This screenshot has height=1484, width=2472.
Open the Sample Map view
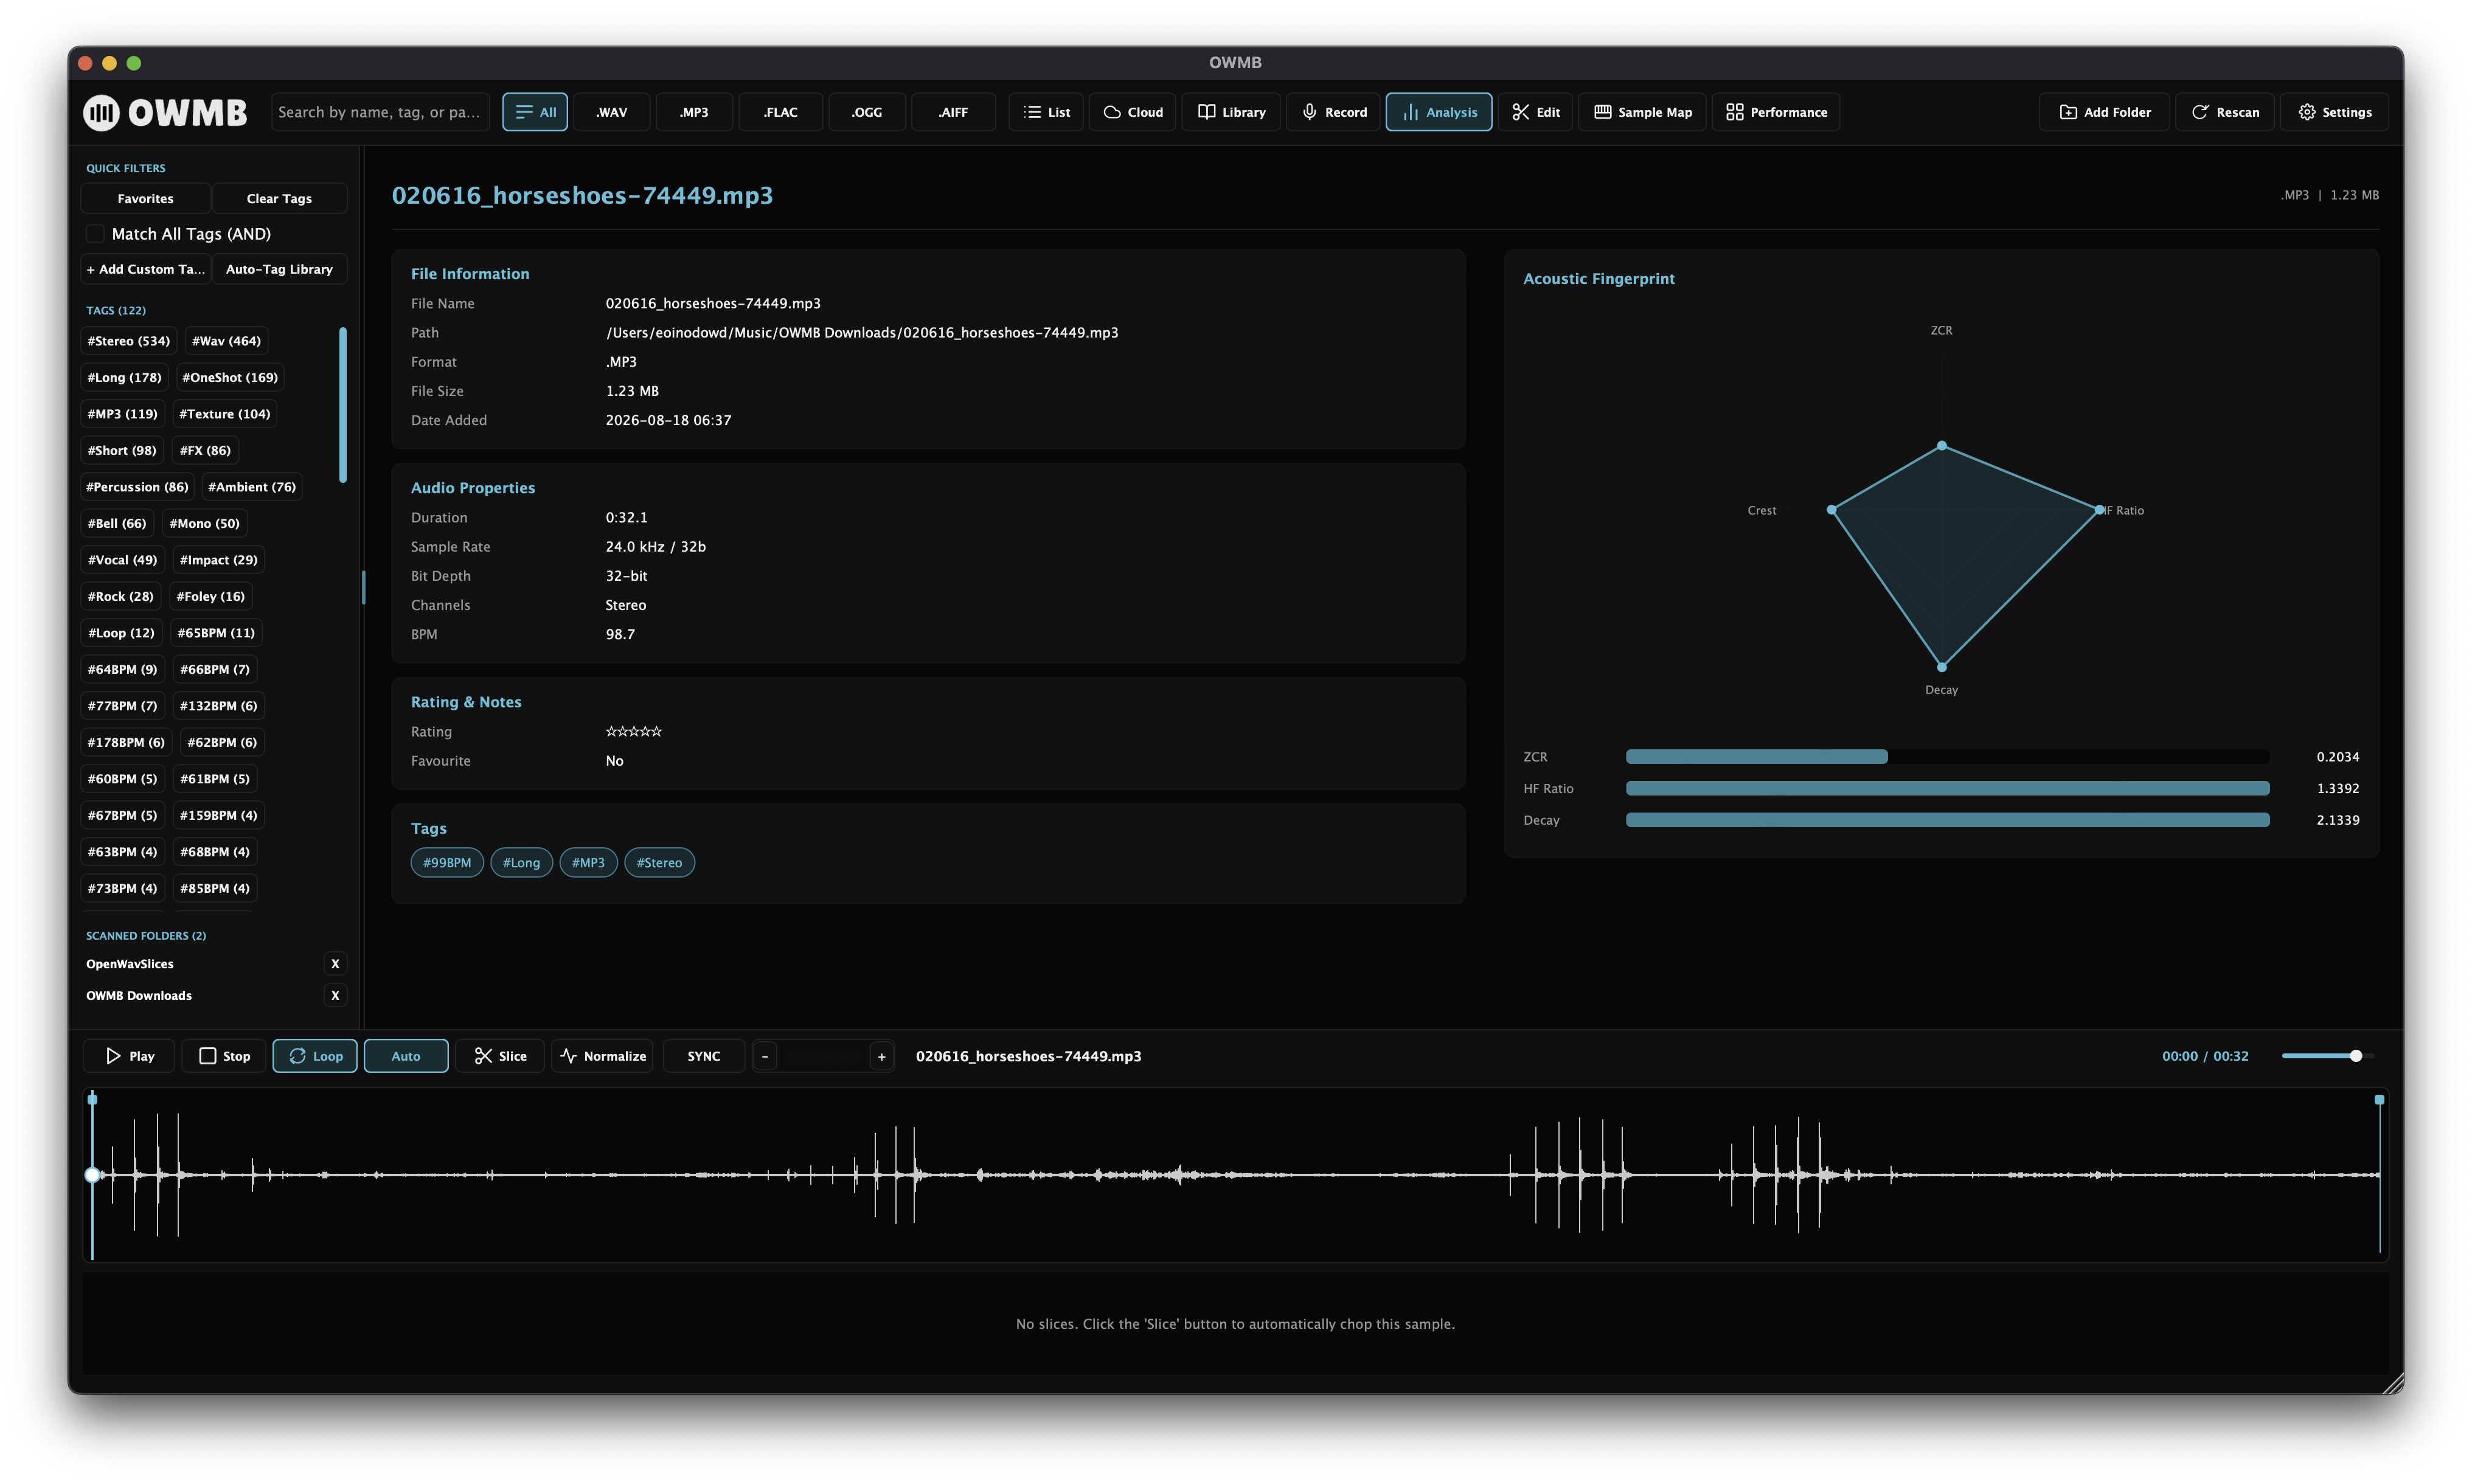(1642, 112)
